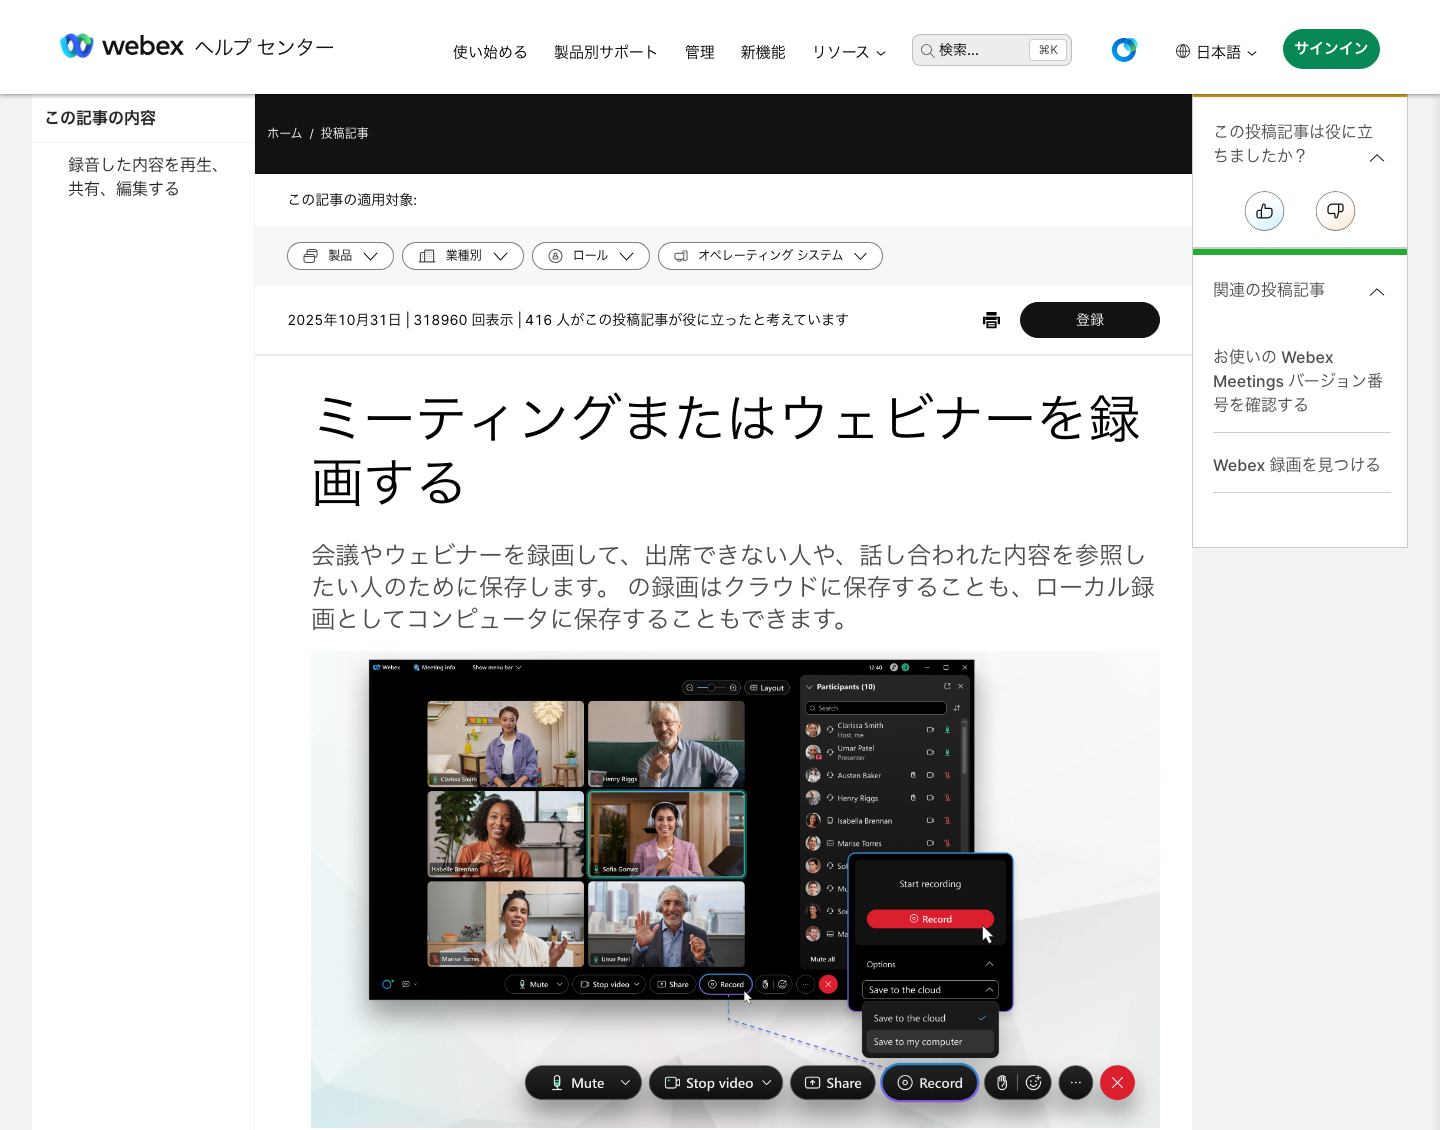Print the article using printer icon
This screenshot has width=1440, height=1130.
991,320
